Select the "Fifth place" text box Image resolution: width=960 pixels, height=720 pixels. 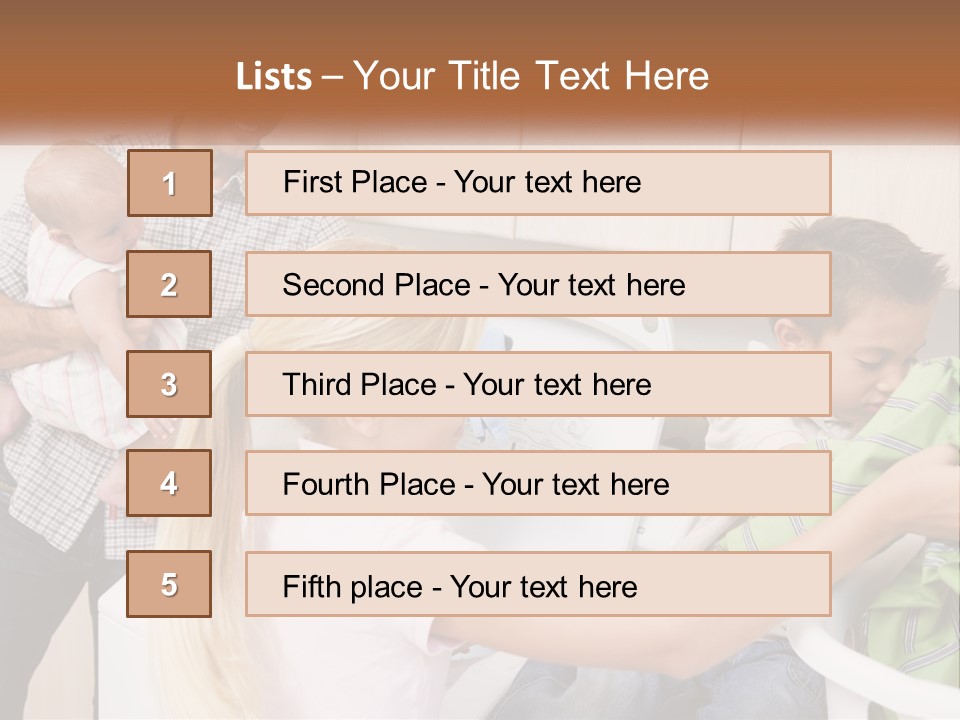click(538, 584)
